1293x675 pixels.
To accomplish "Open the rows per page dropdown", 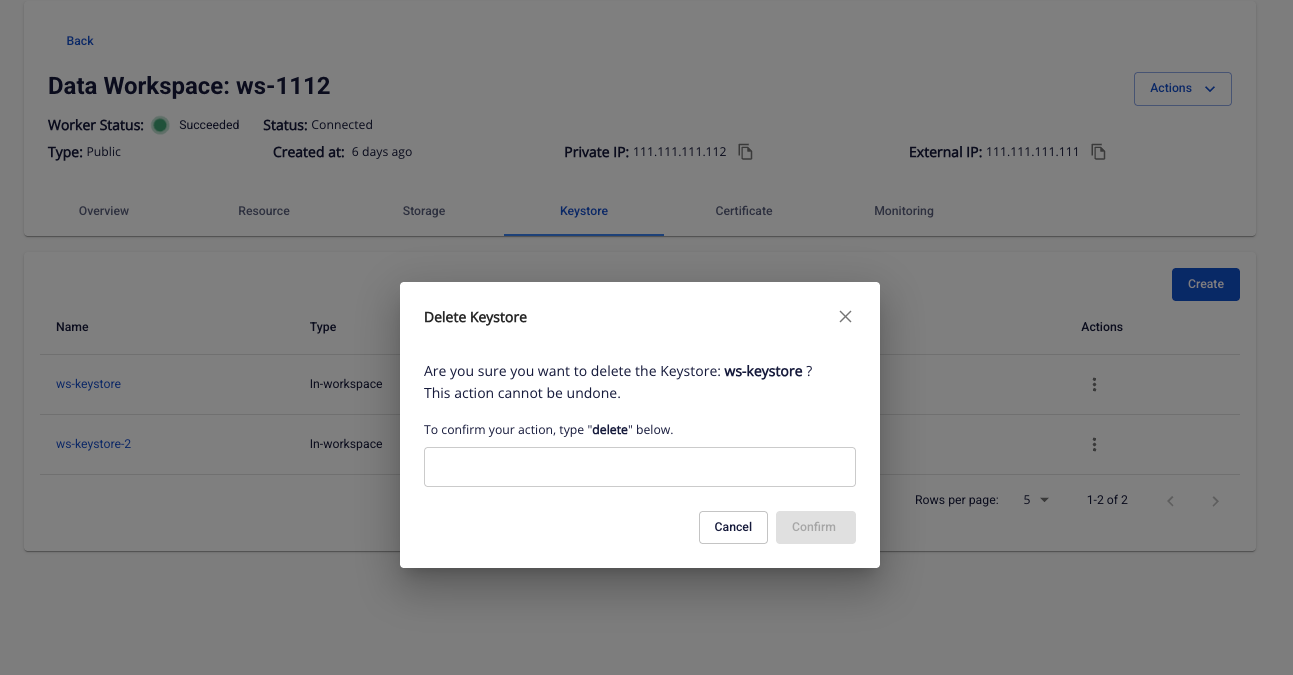I will coord(1035,500).
